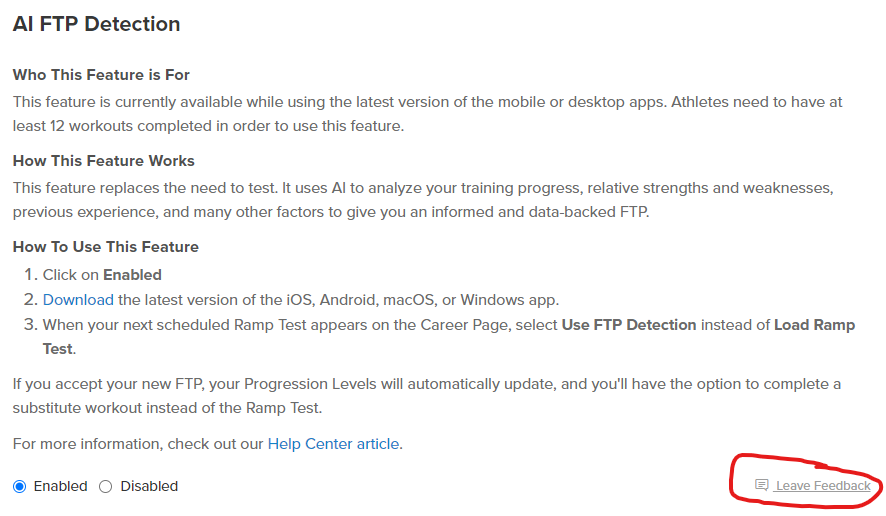Click the step mentioning iOS, Android, macOS apps
Viewport: 886px width, 516px height.
click(x=301, y=300)
